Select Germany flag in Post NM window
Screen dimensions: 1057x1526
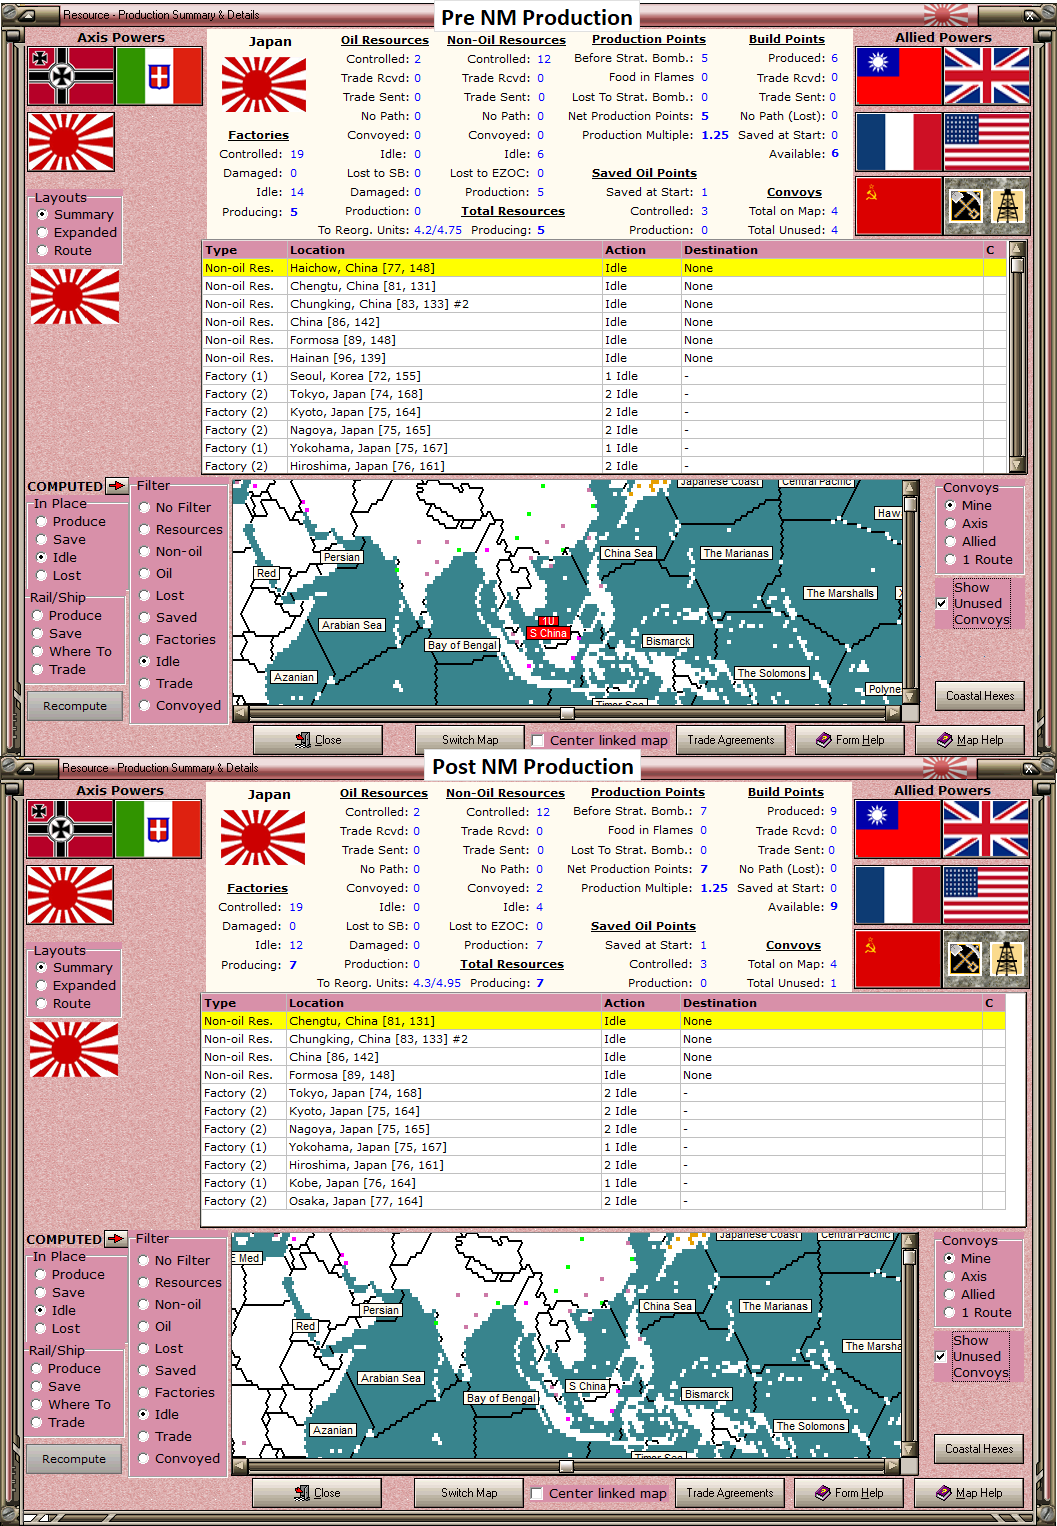[70, 829]
